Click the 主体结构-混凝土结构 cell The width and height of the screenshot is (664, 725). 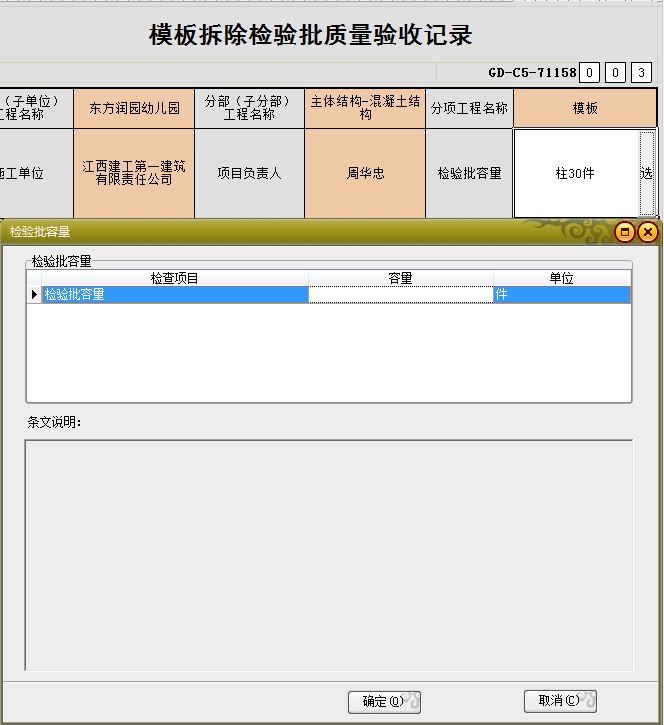coord(365,108)
